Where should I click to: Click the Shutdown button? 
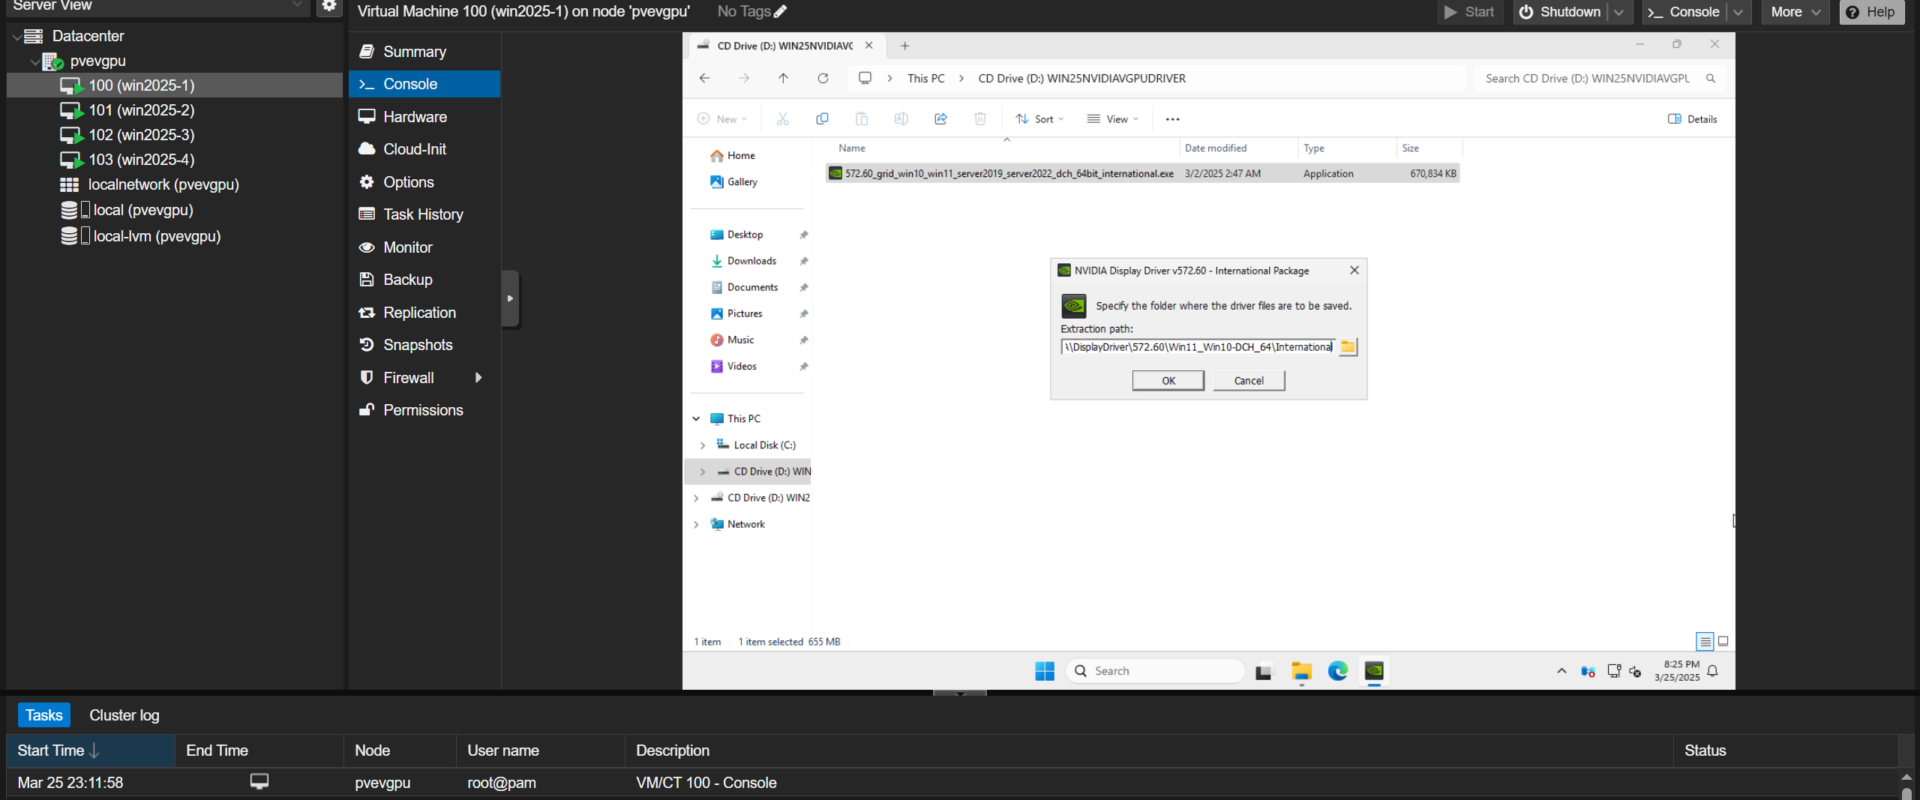pos(1560,12)
